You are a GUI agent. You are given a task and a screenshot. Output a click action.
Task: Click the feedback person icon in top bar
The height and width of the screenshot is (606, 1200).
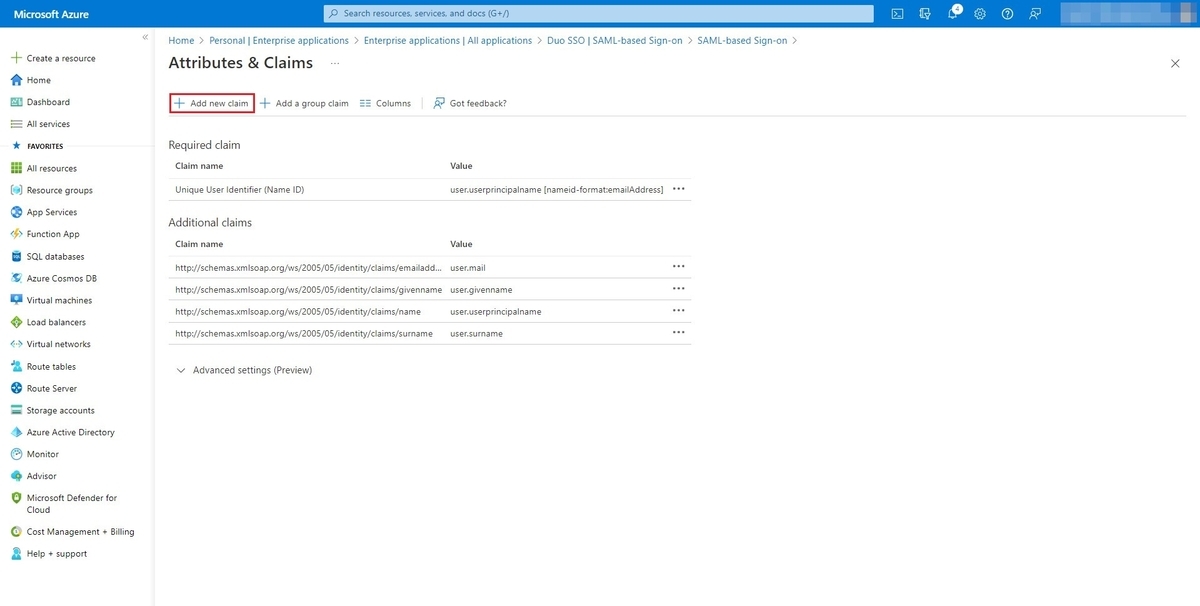[1035, 14]
